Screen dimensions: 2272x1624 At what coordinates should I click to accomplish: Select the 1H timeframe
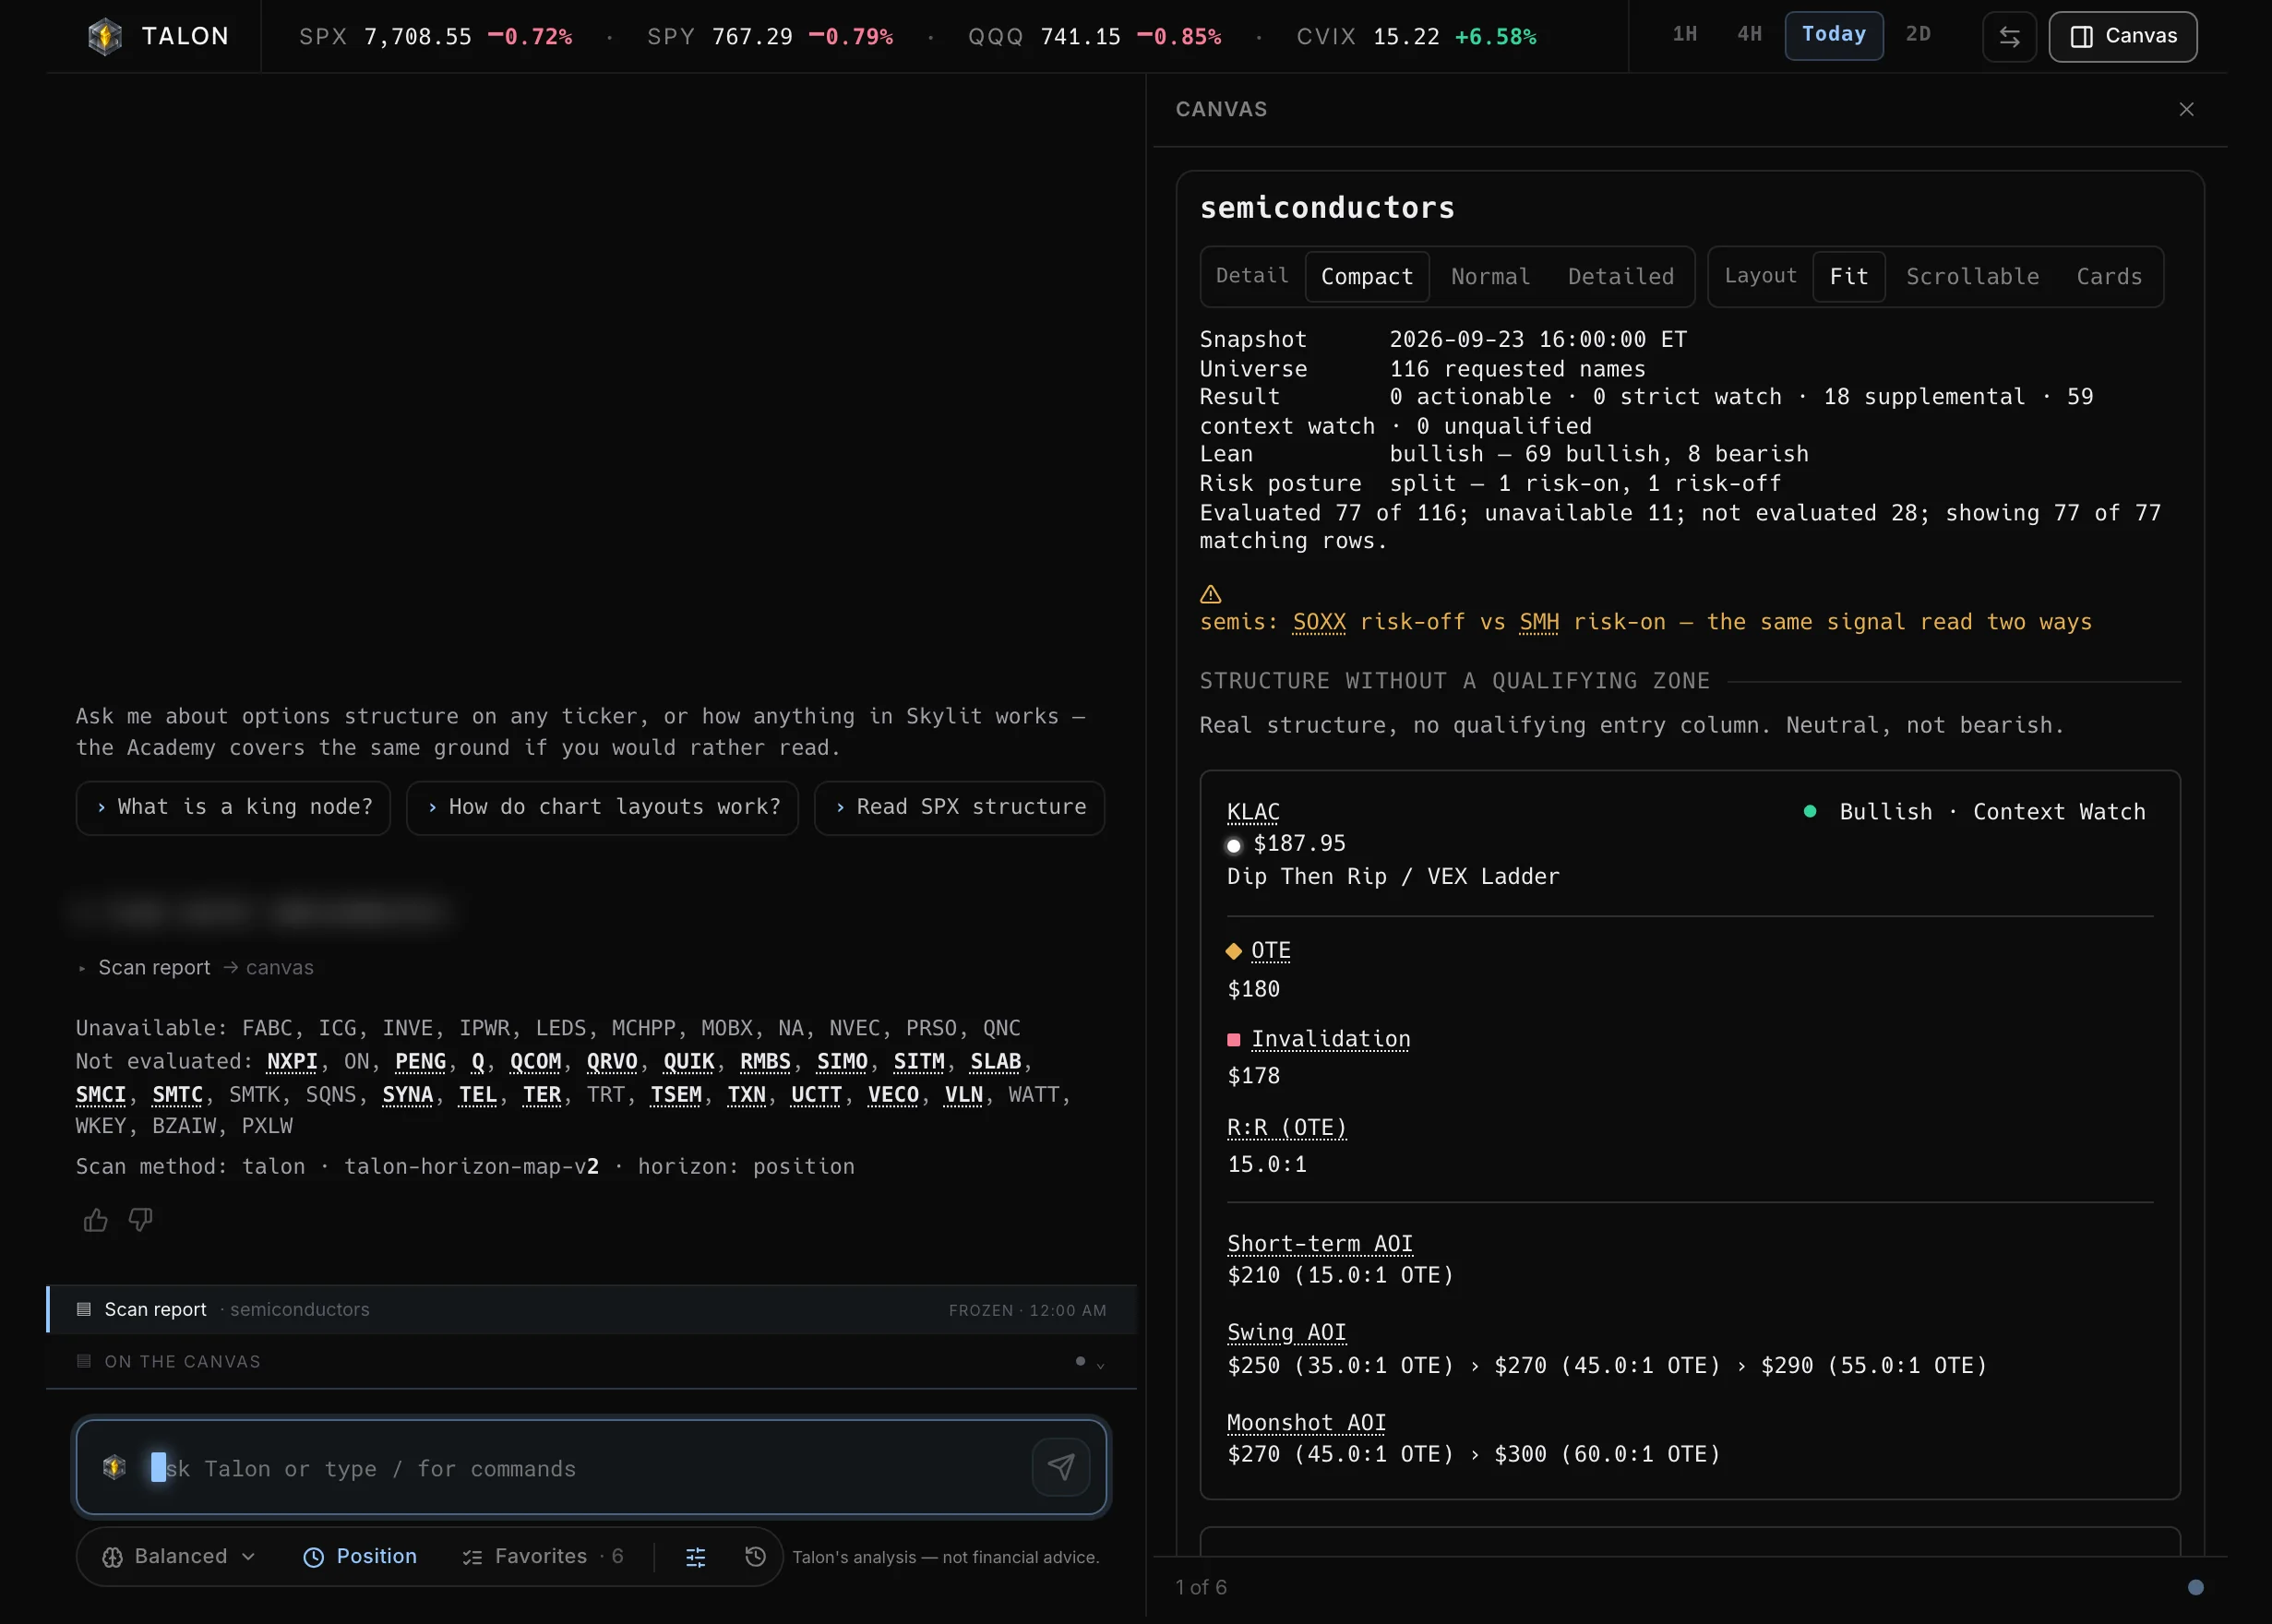1684,35
